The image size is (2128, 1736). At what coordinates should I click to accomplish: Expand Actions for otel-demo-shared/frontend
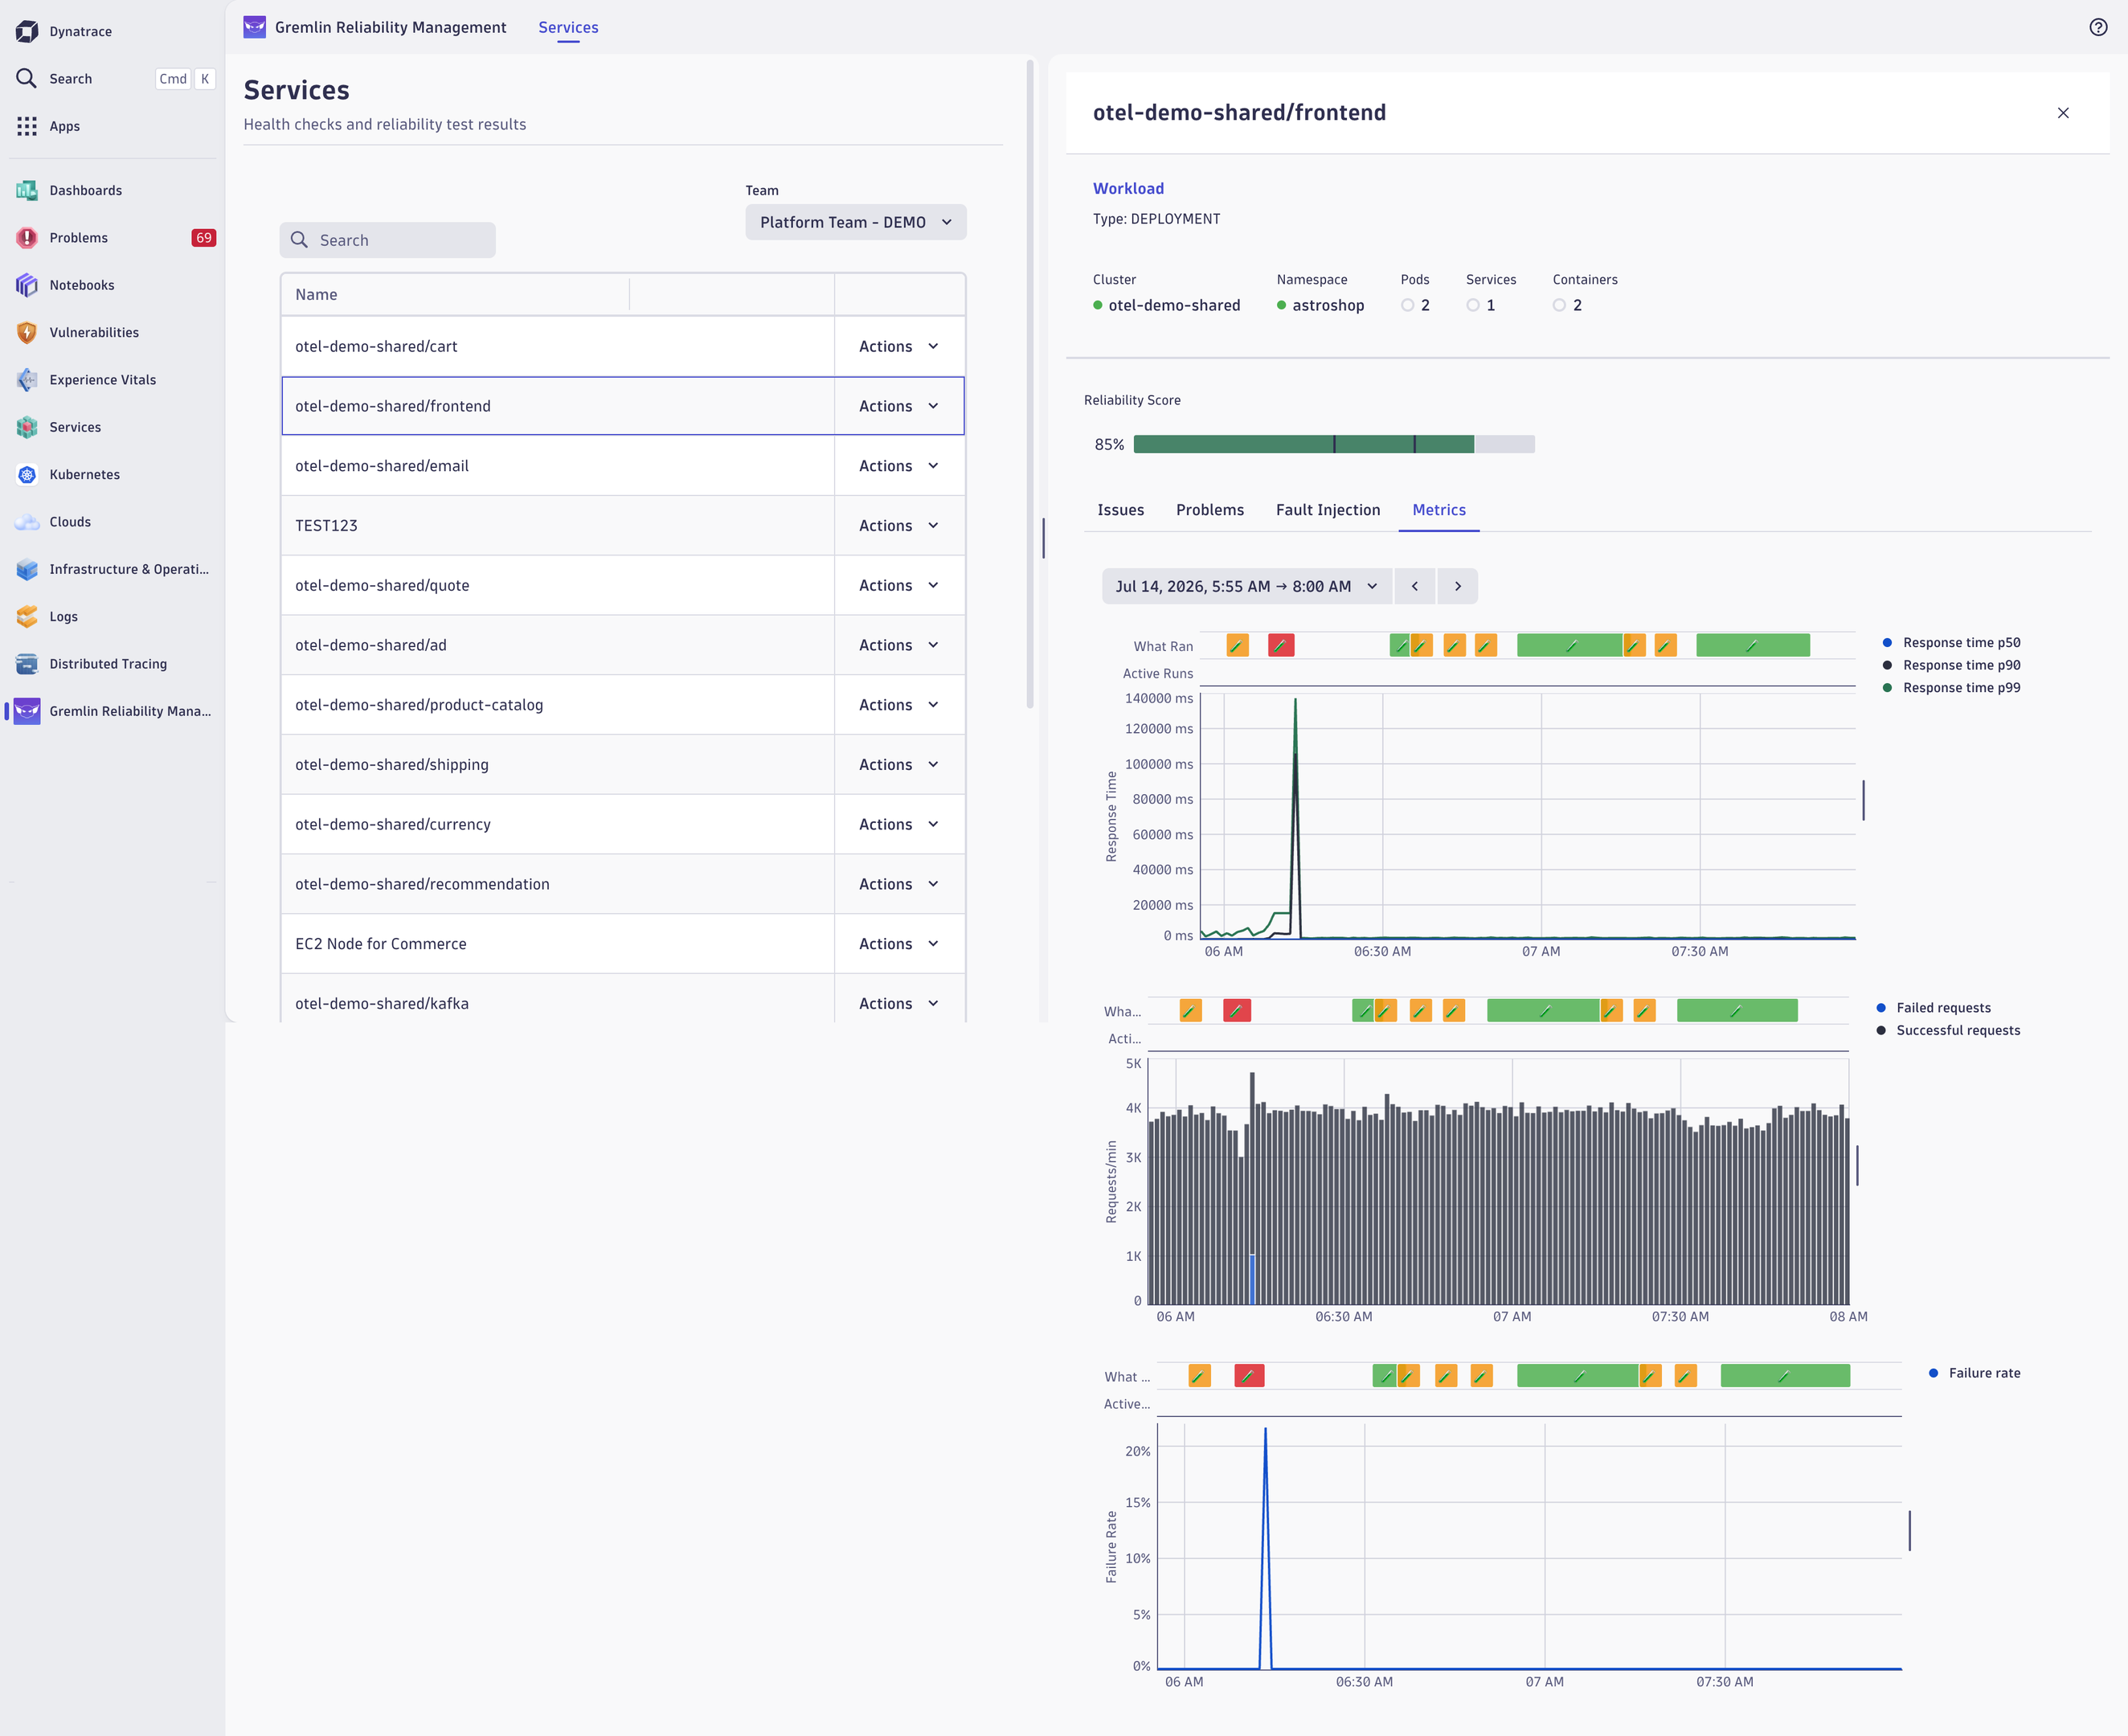tap(899, 406)
